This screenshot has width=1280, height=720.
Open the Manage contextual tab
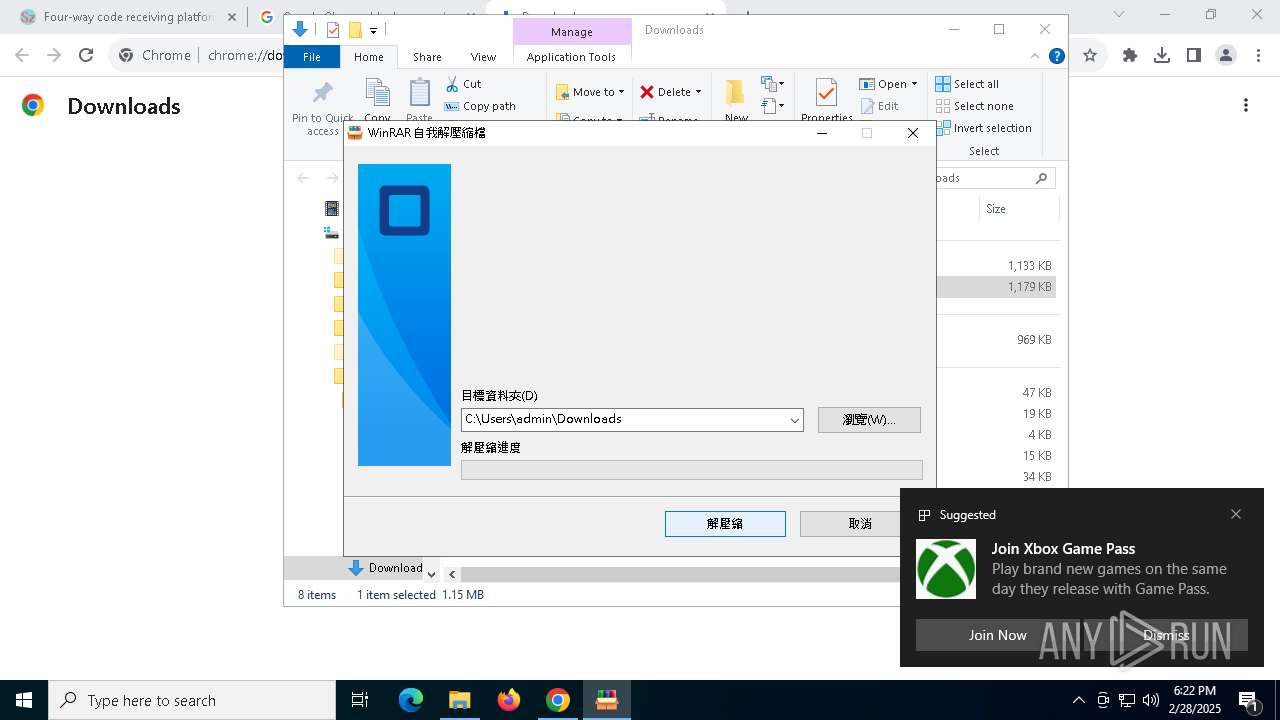pos(572,32)
